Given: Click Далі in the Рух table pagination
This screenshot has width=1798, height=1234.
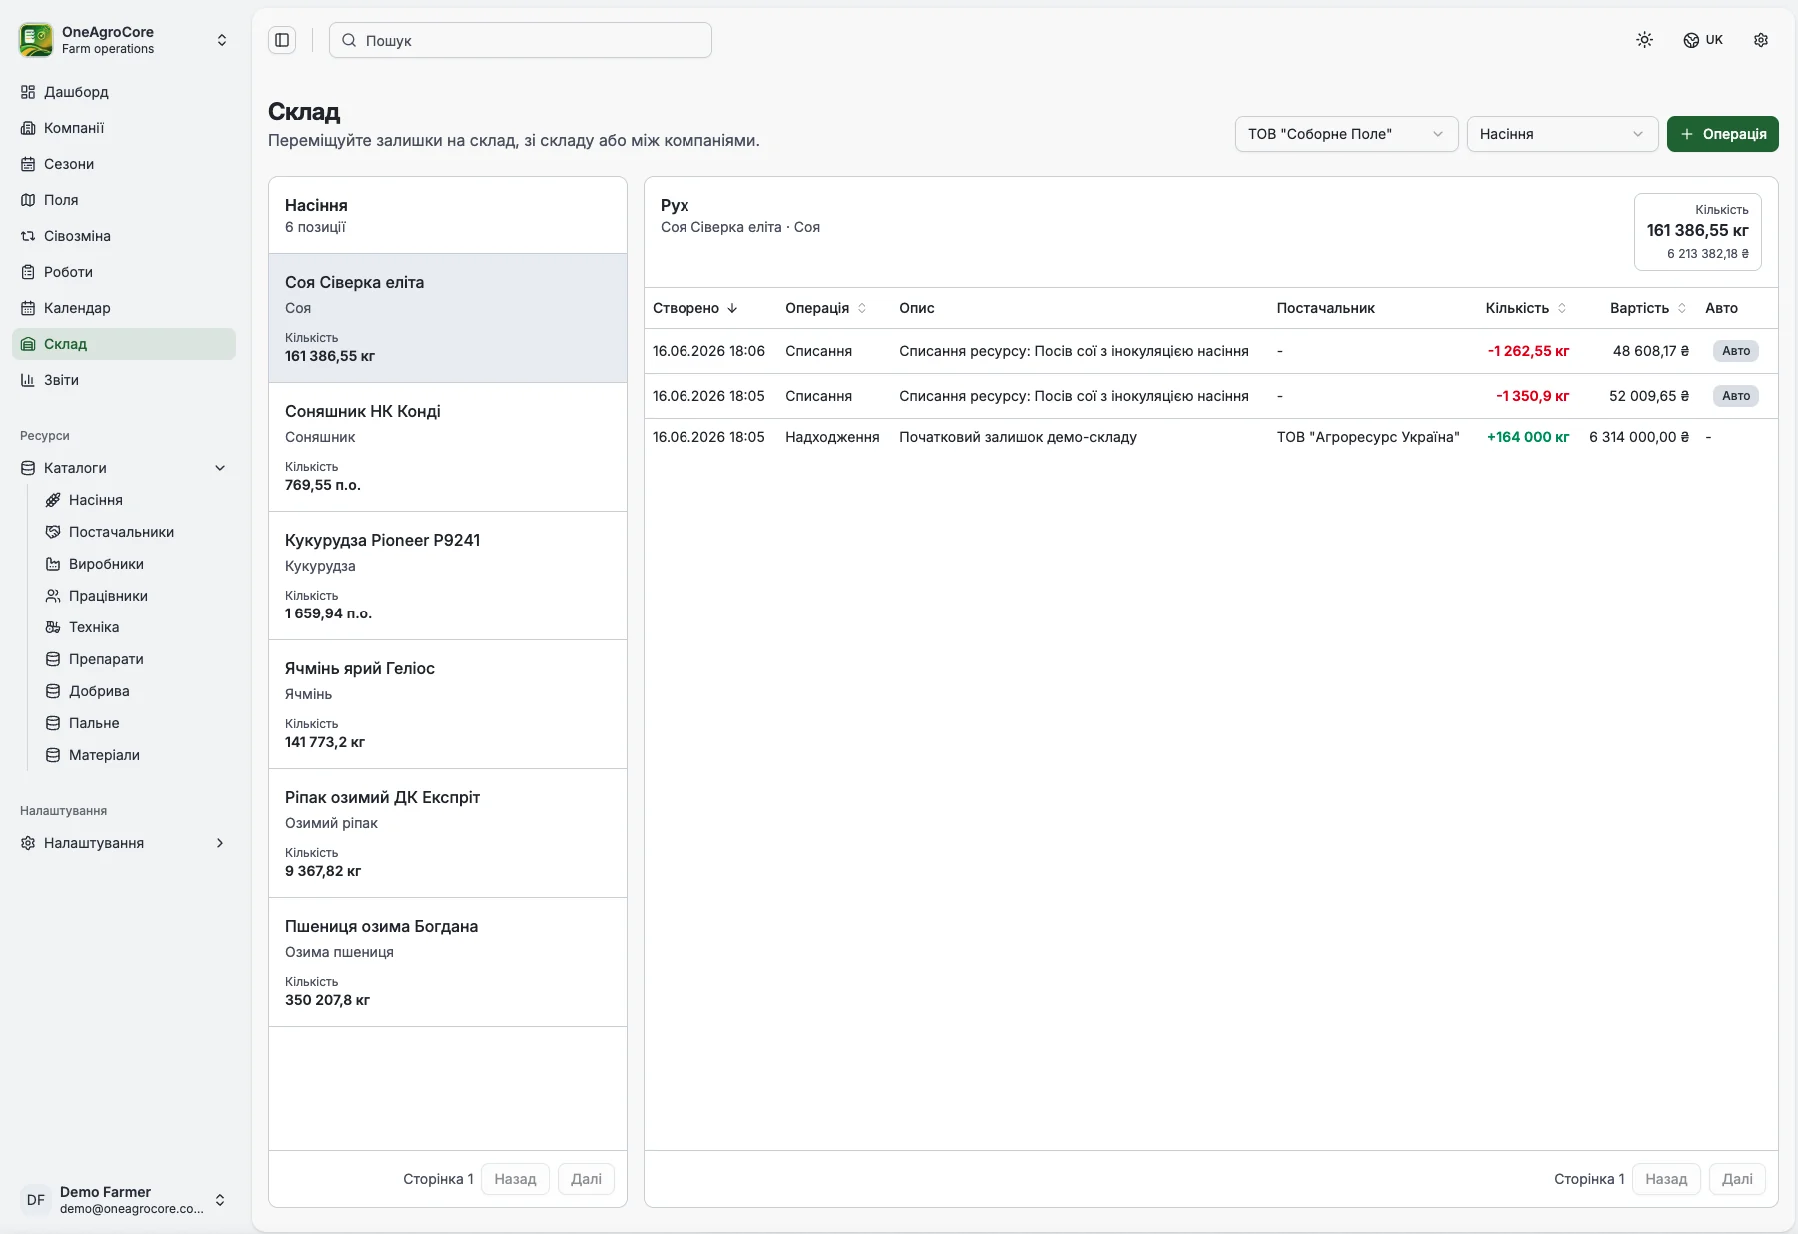Looking at the screenshot, I should (1737, 1179).
